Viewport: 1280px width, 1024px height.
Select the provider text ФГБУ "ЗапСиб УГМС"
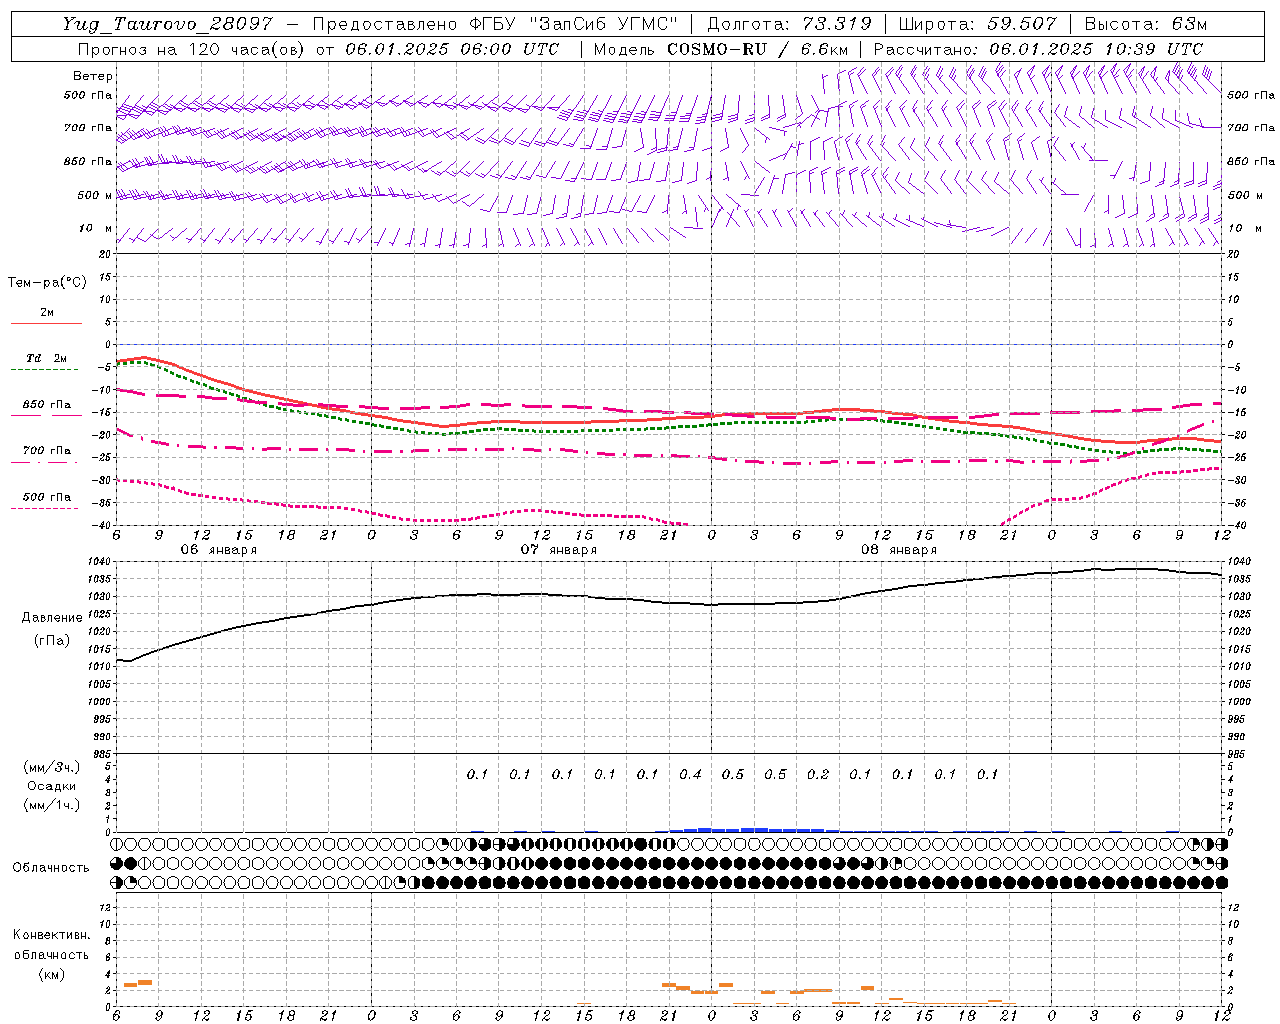(x=575, y=24)
